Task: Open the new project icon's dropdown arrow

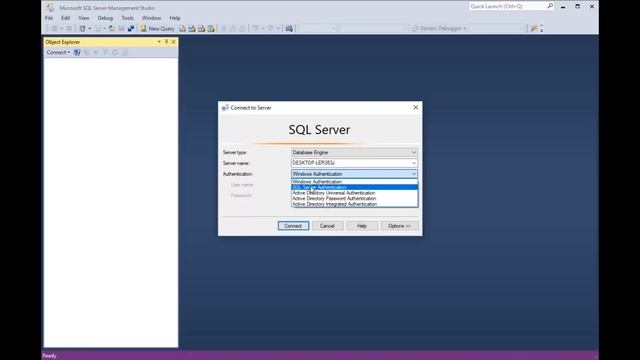Action: click(90, 29)
